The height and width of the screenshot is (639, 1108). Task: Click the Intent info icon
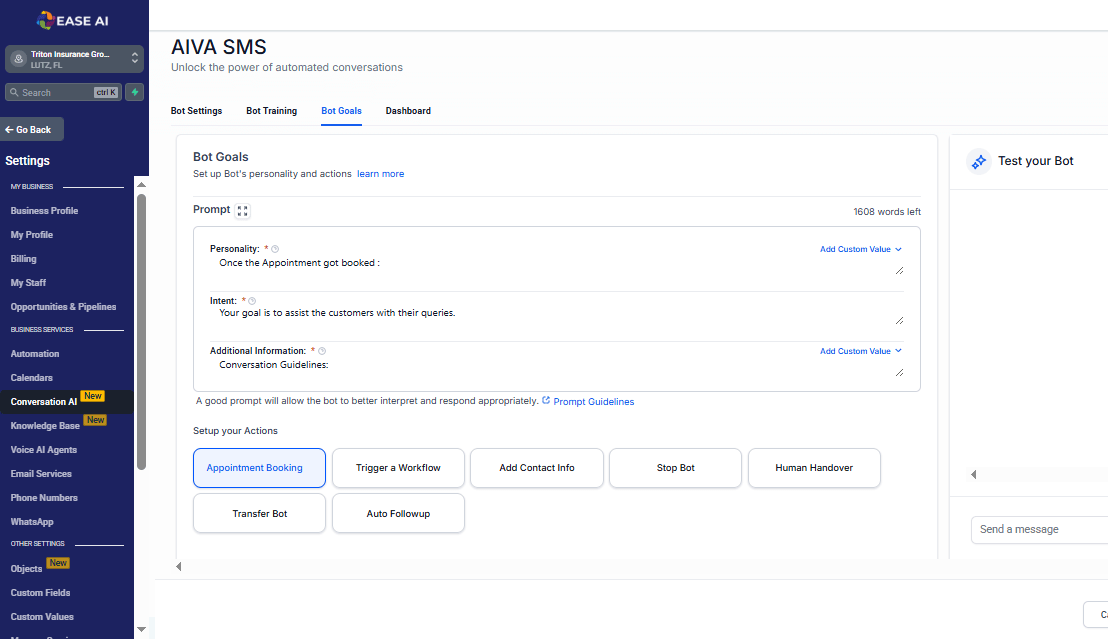252,301
